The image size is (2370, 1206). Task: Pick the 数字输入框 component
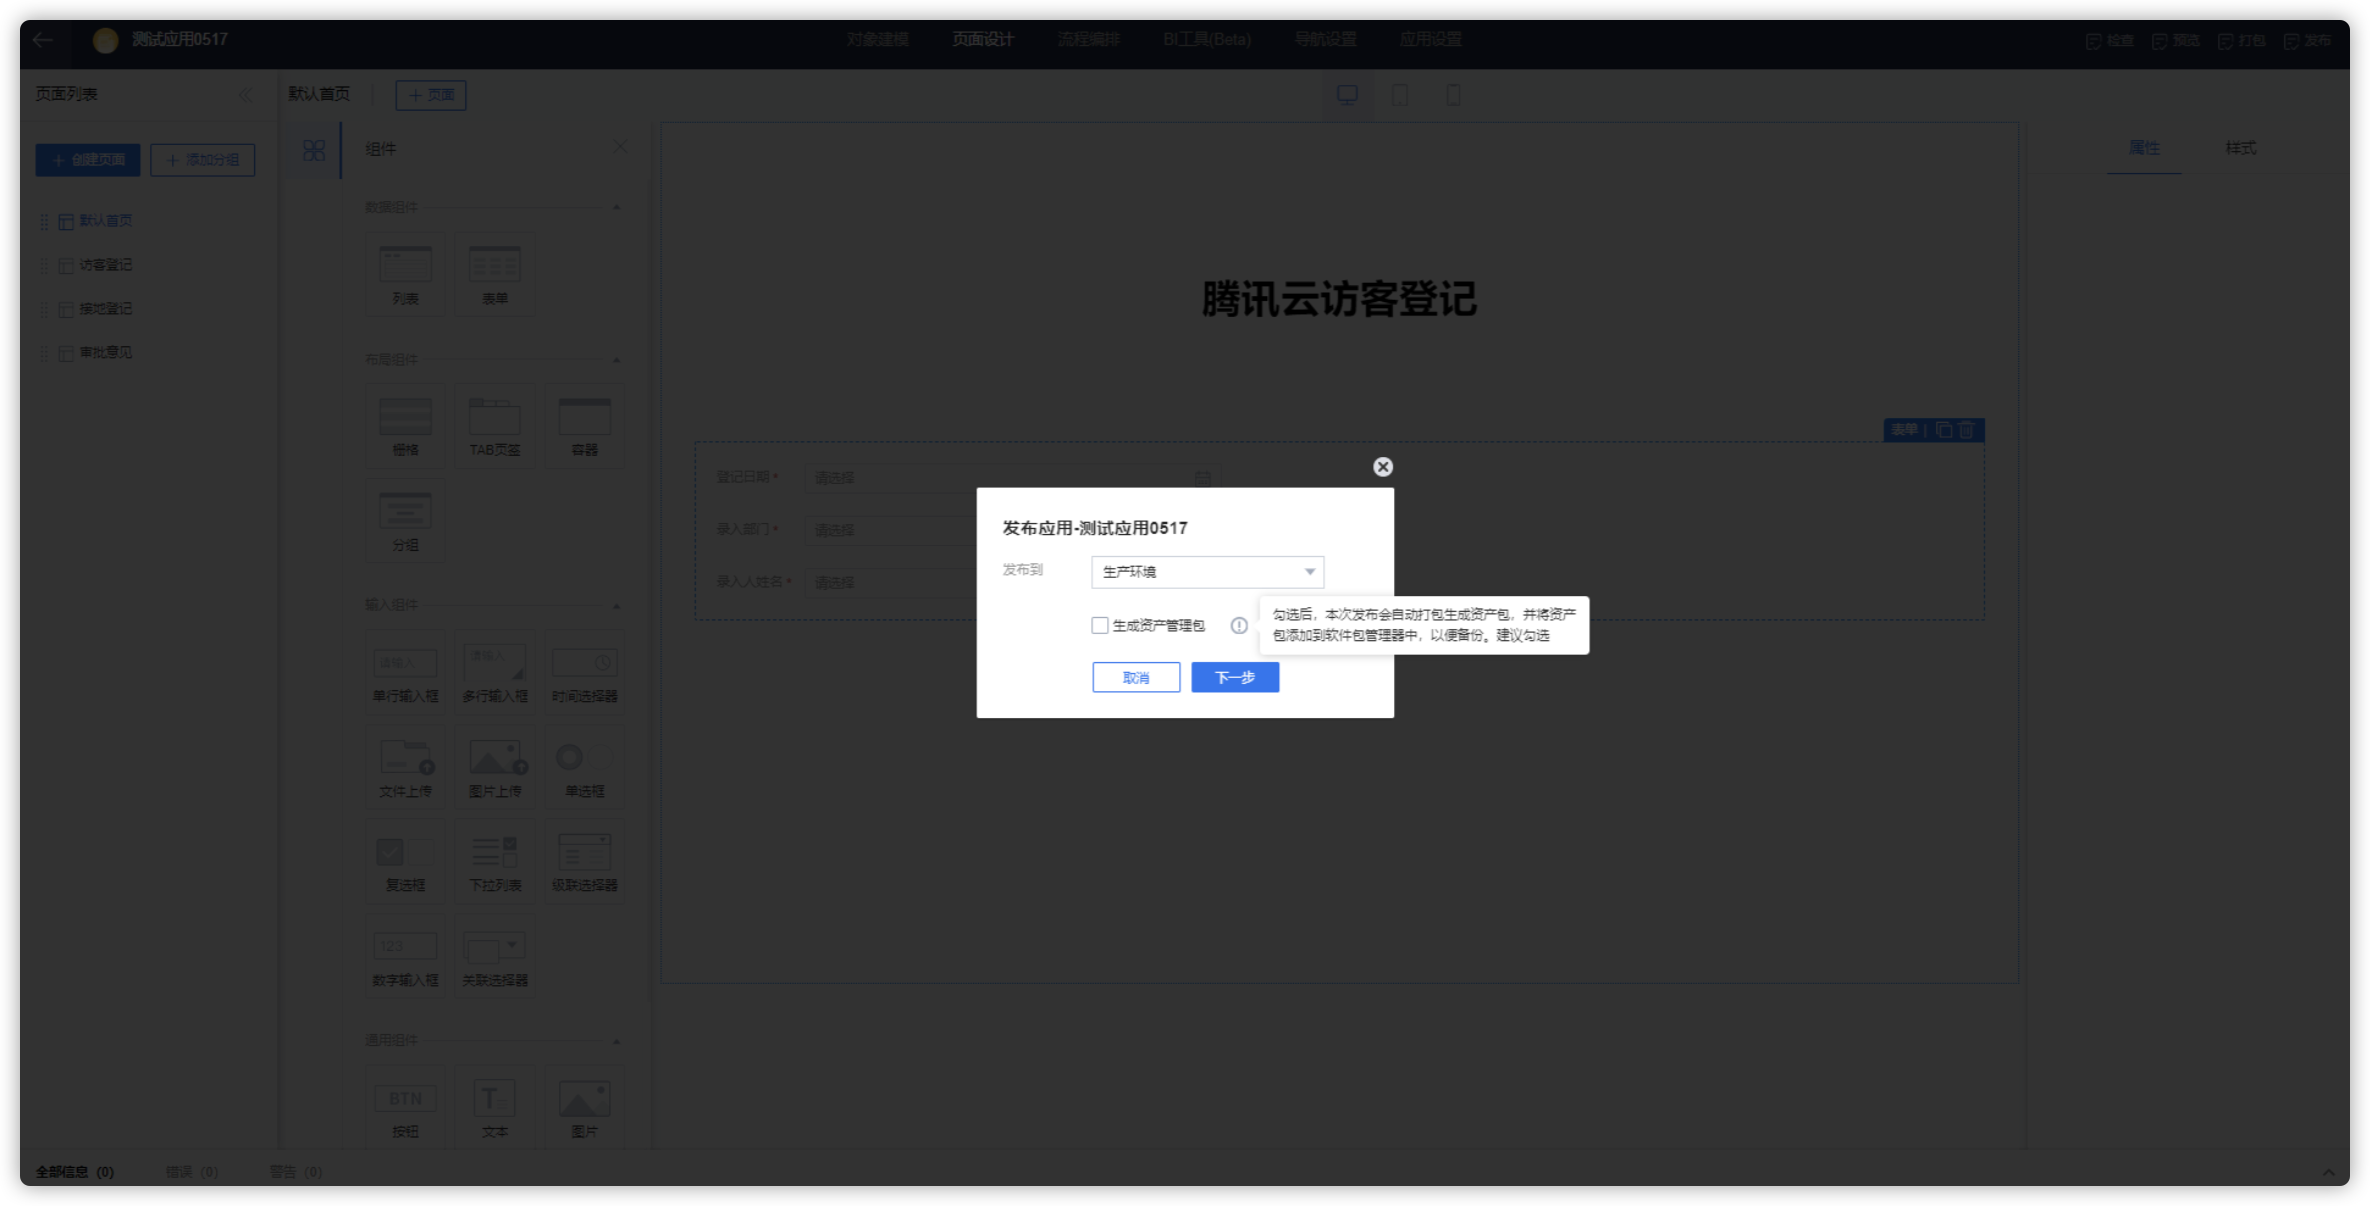coord(405,956)
